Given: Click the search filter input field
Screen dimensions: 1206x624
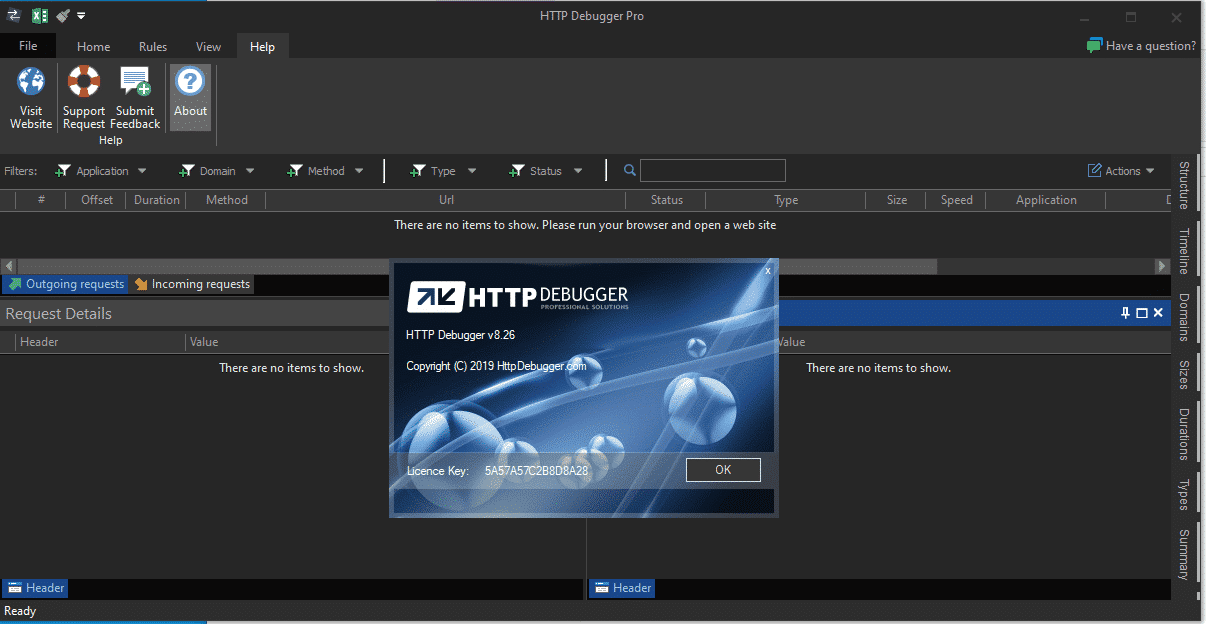Looking at the screenshot, I should point(712,171).
